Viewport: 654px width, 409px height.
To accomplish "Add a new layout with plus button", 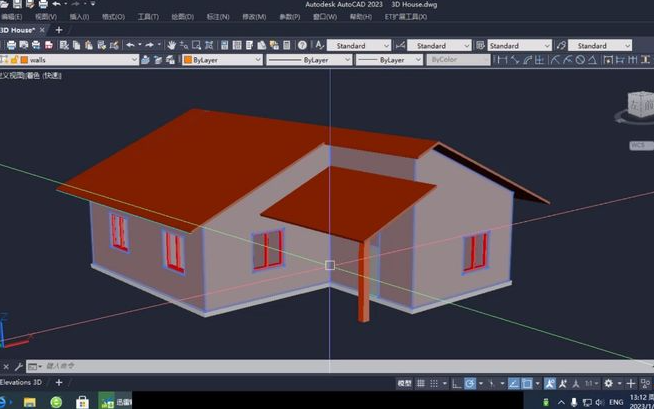I will tap(59, 382).
